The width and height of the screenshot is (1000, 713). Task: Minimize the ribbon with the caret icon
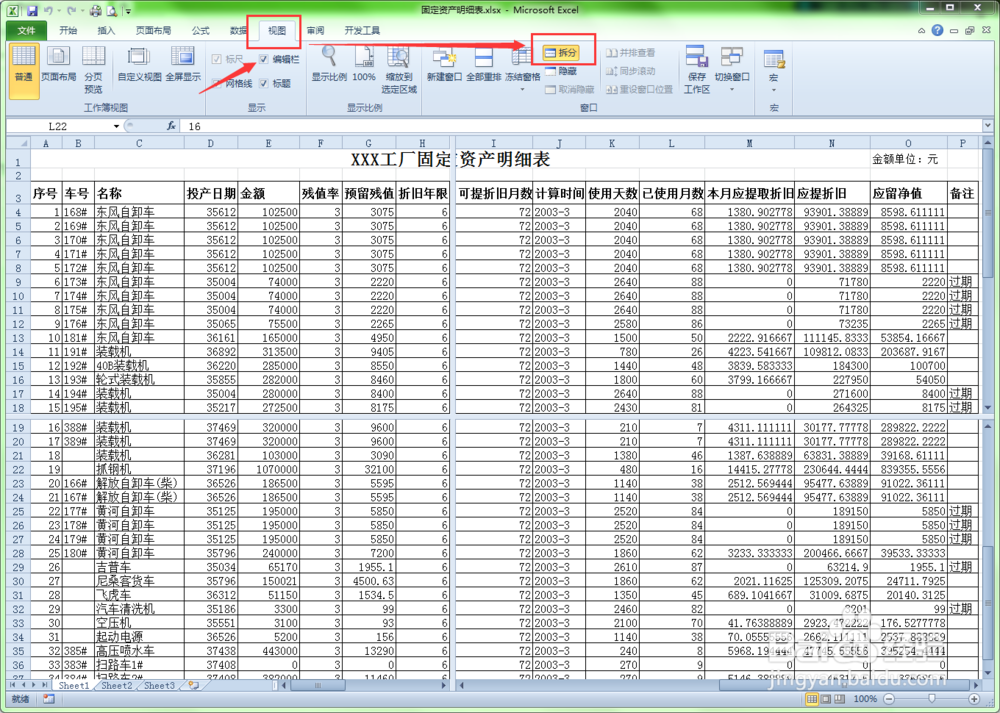(921, 31)
